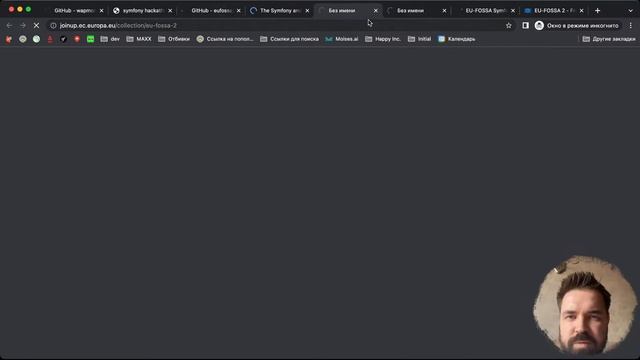Open the Ссылки для поиска folder
Screen dimensions: 640x360
click(289, 39)
